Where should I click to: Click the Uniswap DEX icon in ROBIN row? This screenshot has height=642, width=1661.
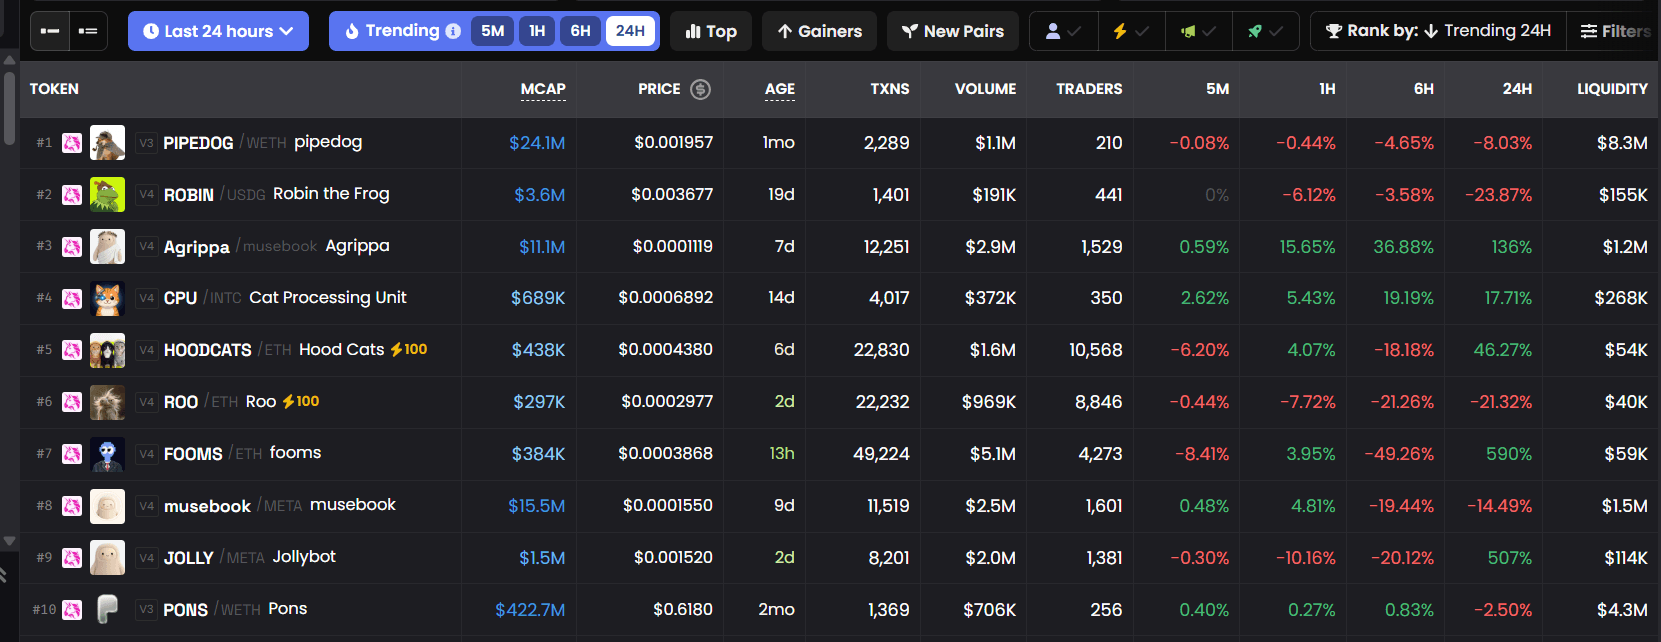pyautogui.click(x=72, y=195)
